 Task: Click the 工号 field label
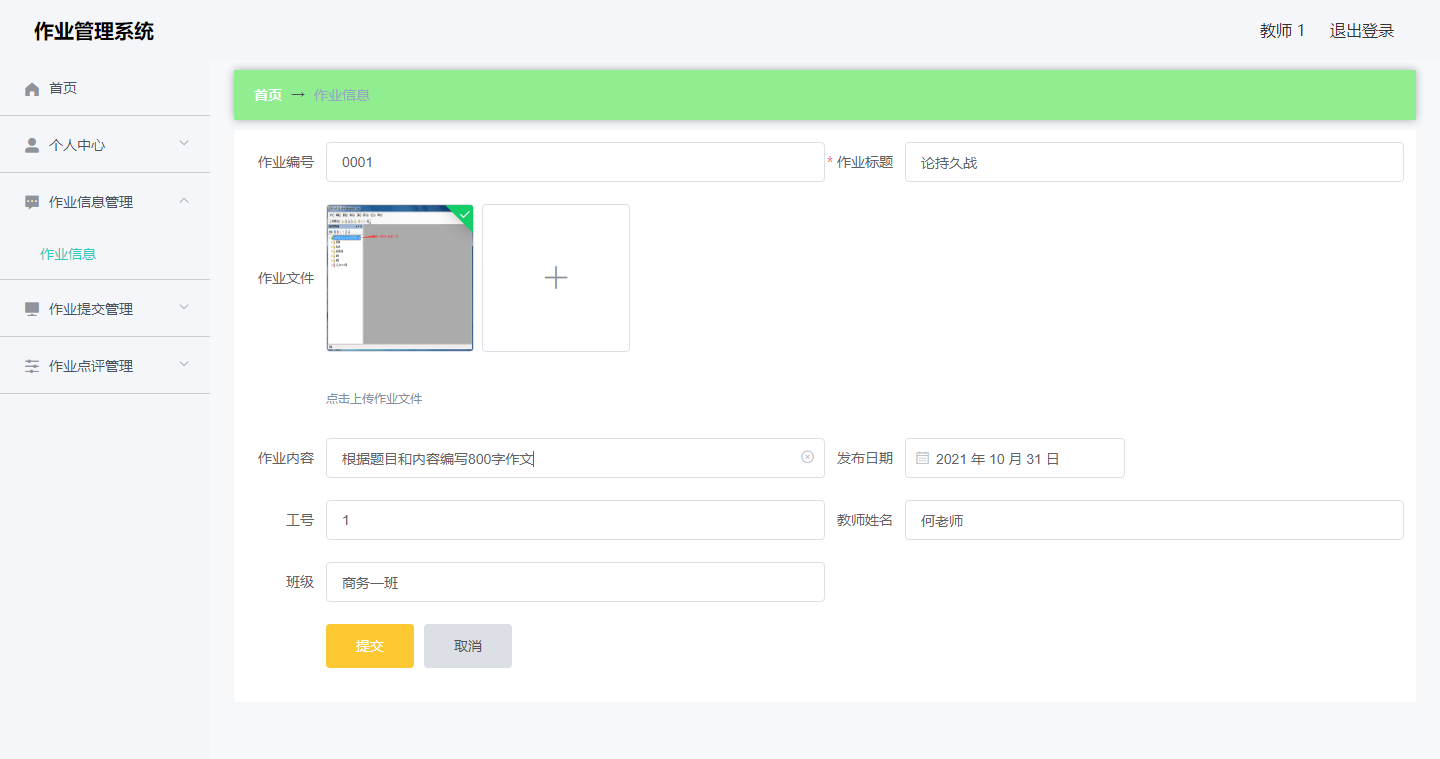300,520
